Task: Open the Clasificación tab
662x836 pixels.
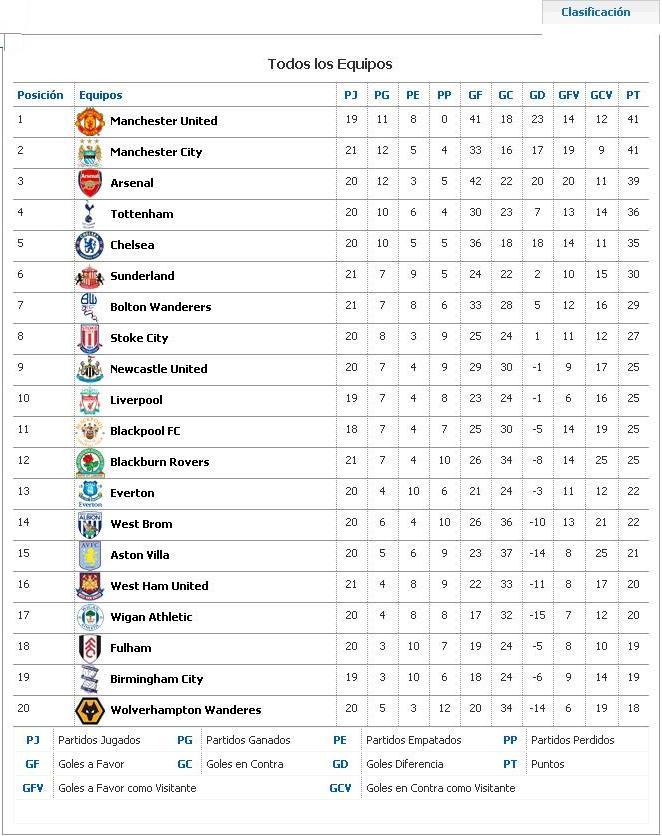Action: coord(595,12)
